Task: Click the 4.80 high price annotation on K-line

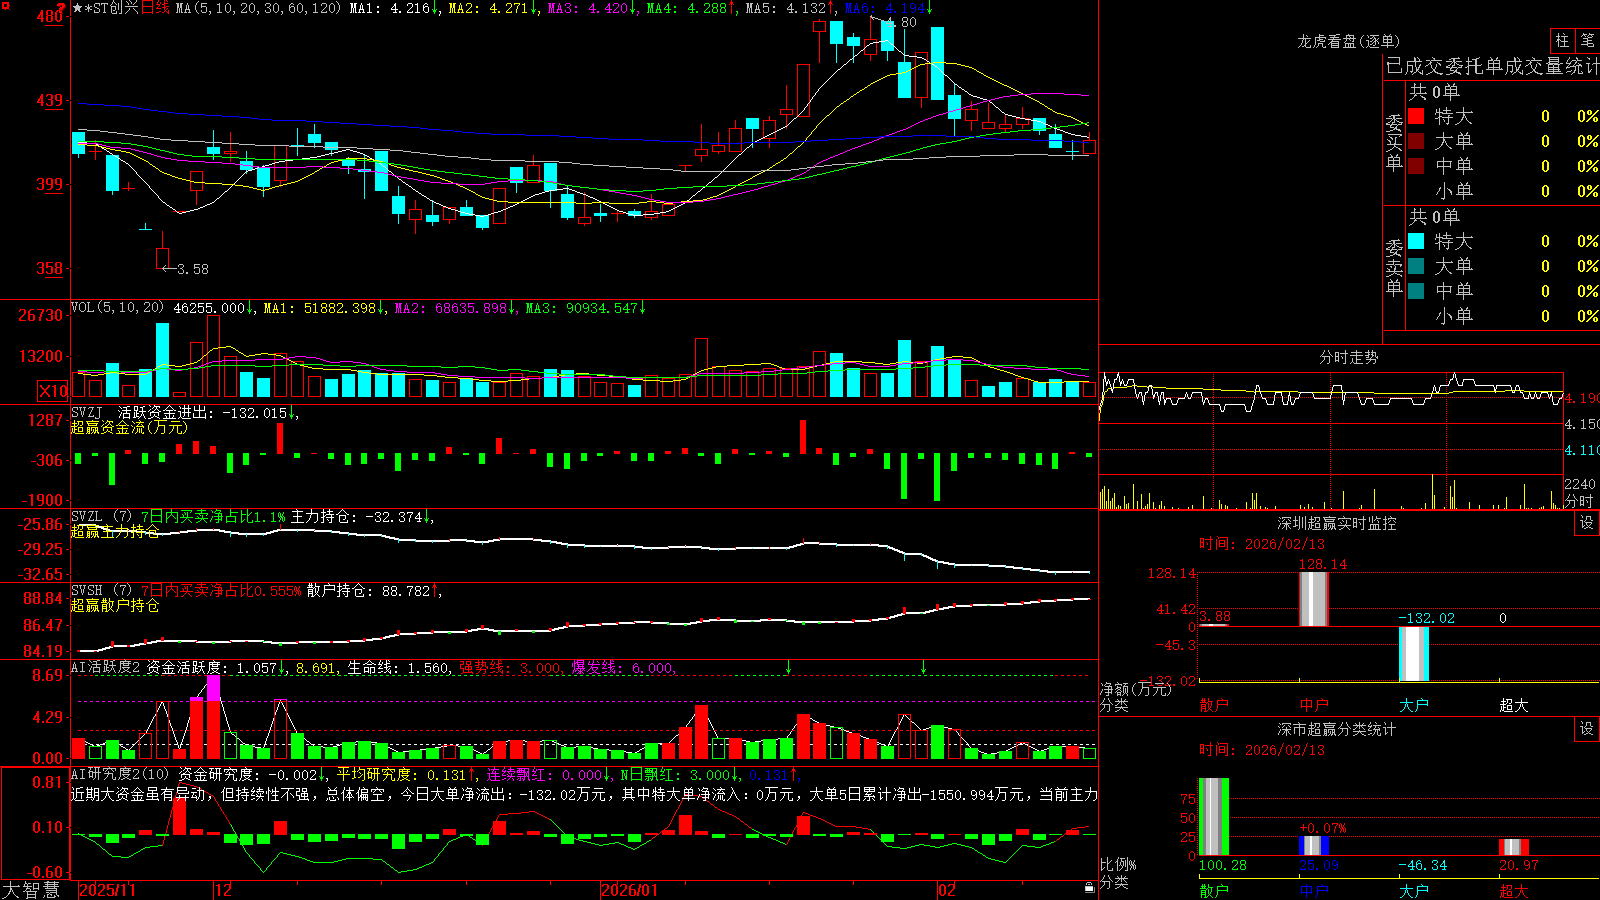Action: (901, 22)
